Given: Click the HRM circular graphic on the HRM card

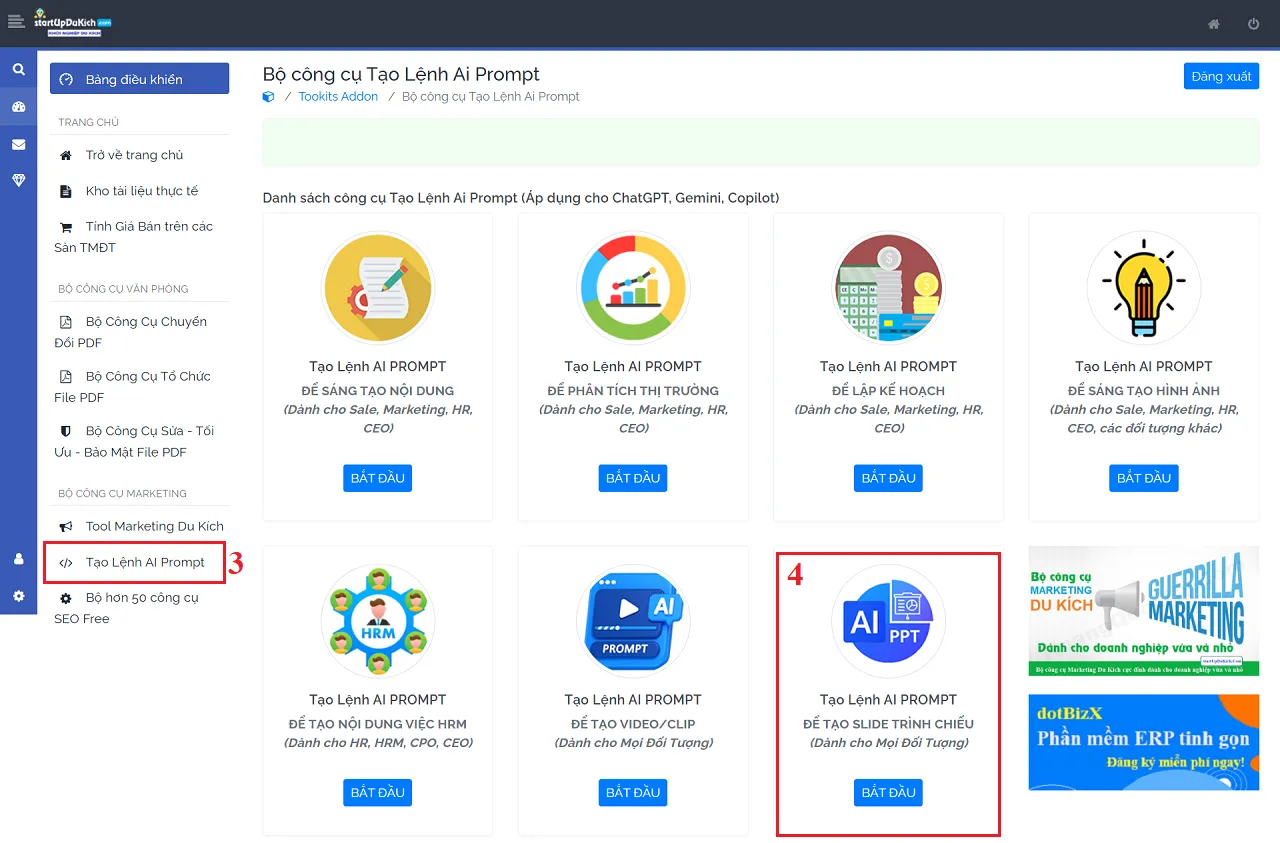Looking at the screenshot, I should coord(377,621).
